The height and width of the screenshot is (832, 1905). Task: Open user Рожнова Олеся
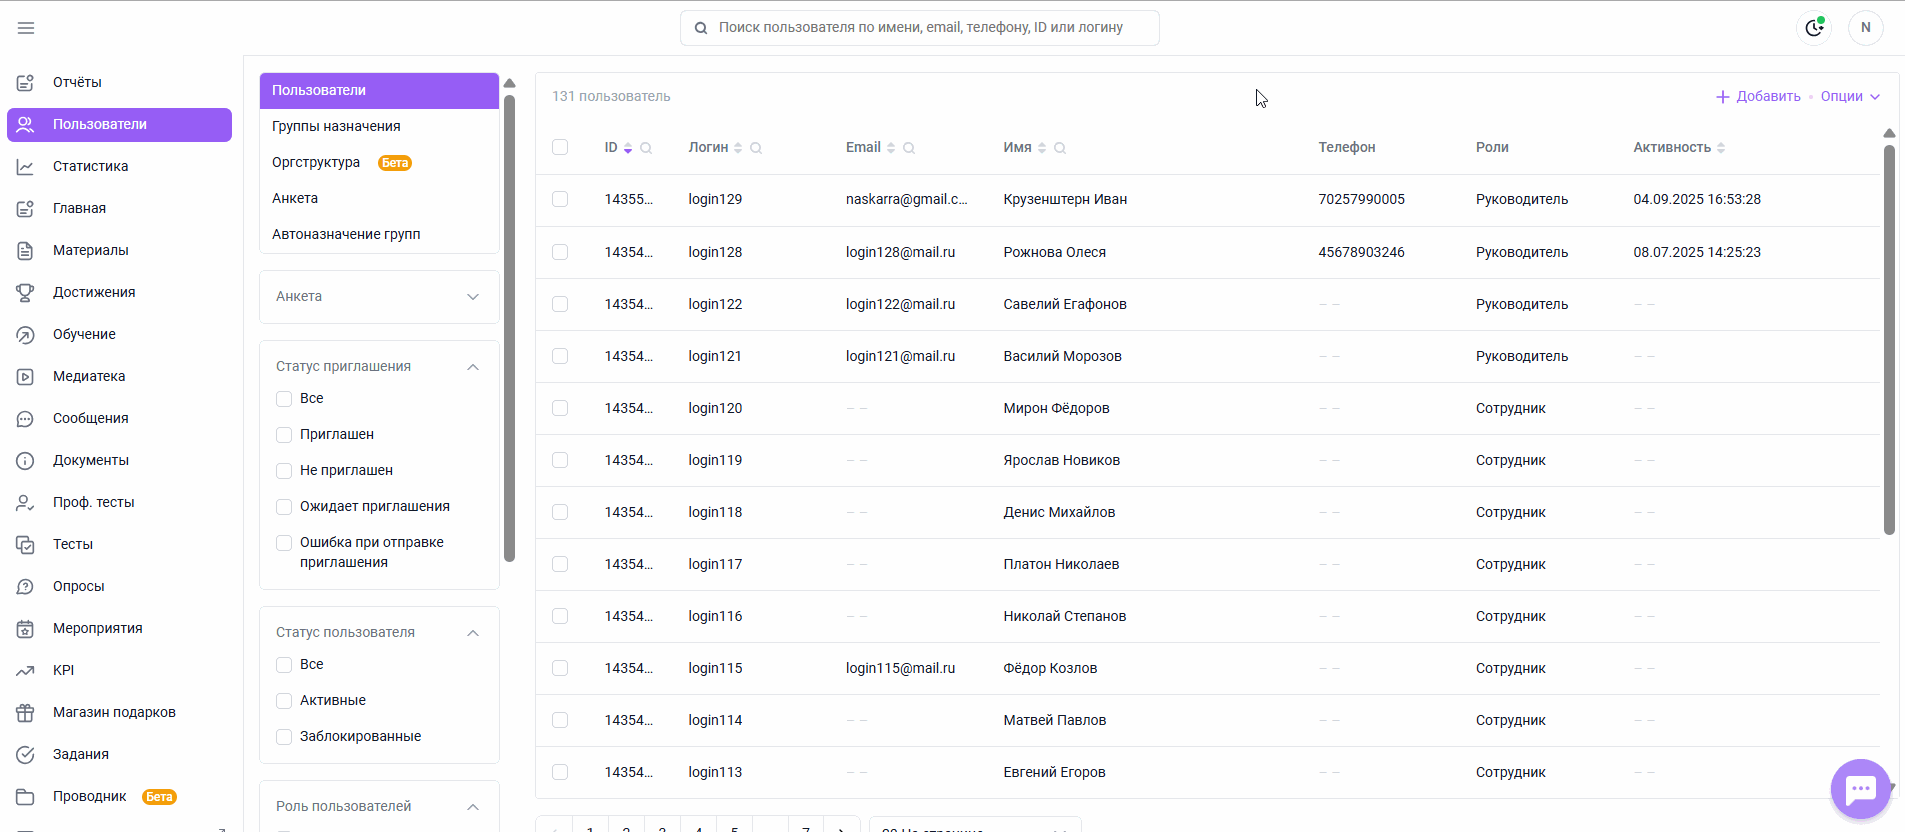tap(1054, 252)
